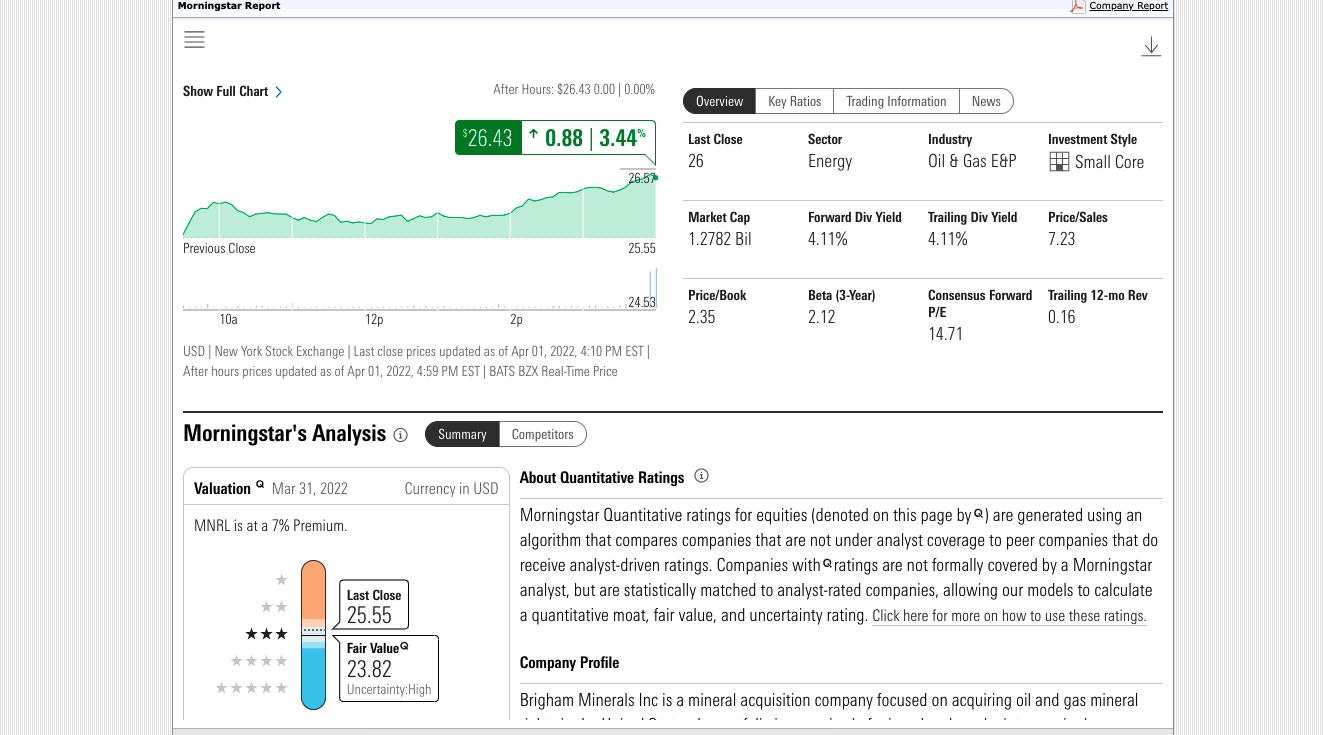Click the Market Cap value 1.2782 Bil
Screen dimensions: 1323x735
click(720, 239)
